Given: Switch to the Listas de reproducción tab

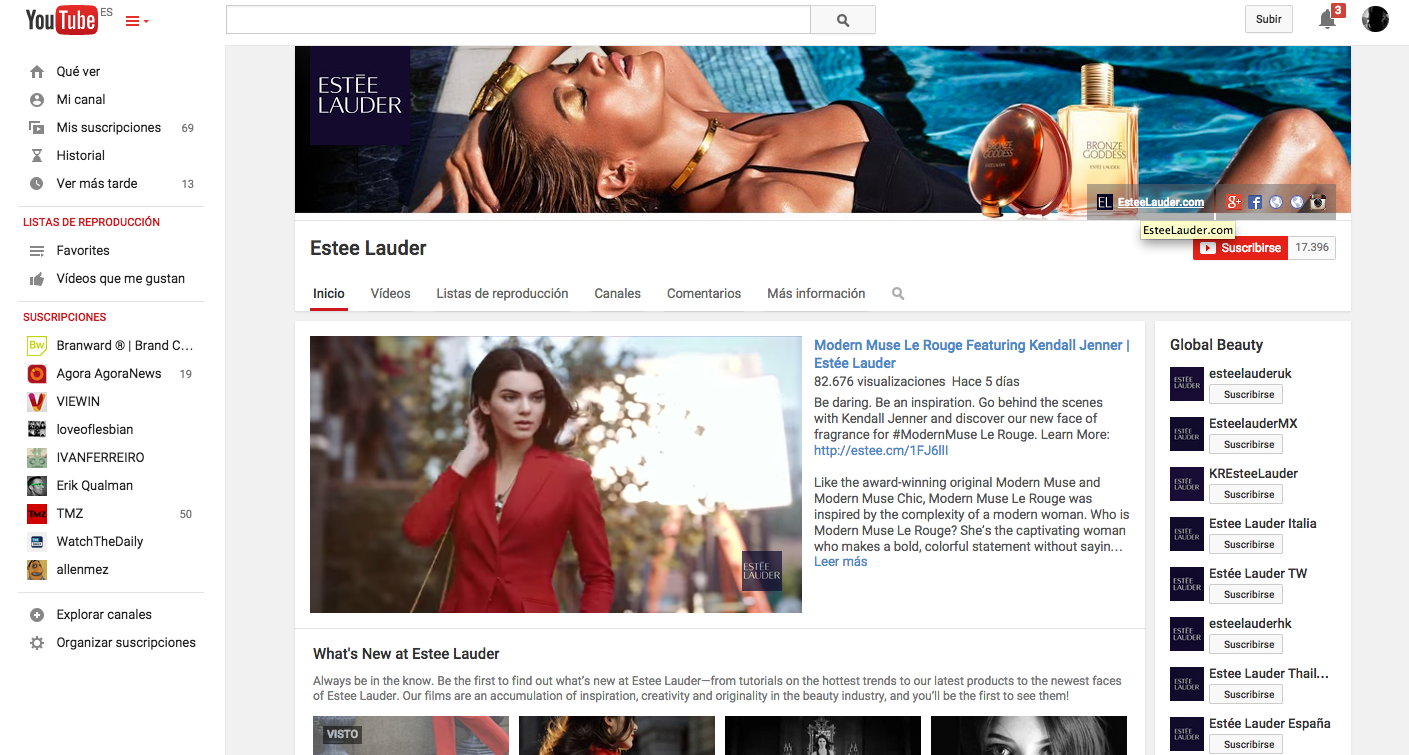Looking at the screenshot, I should tap(502, 294).
